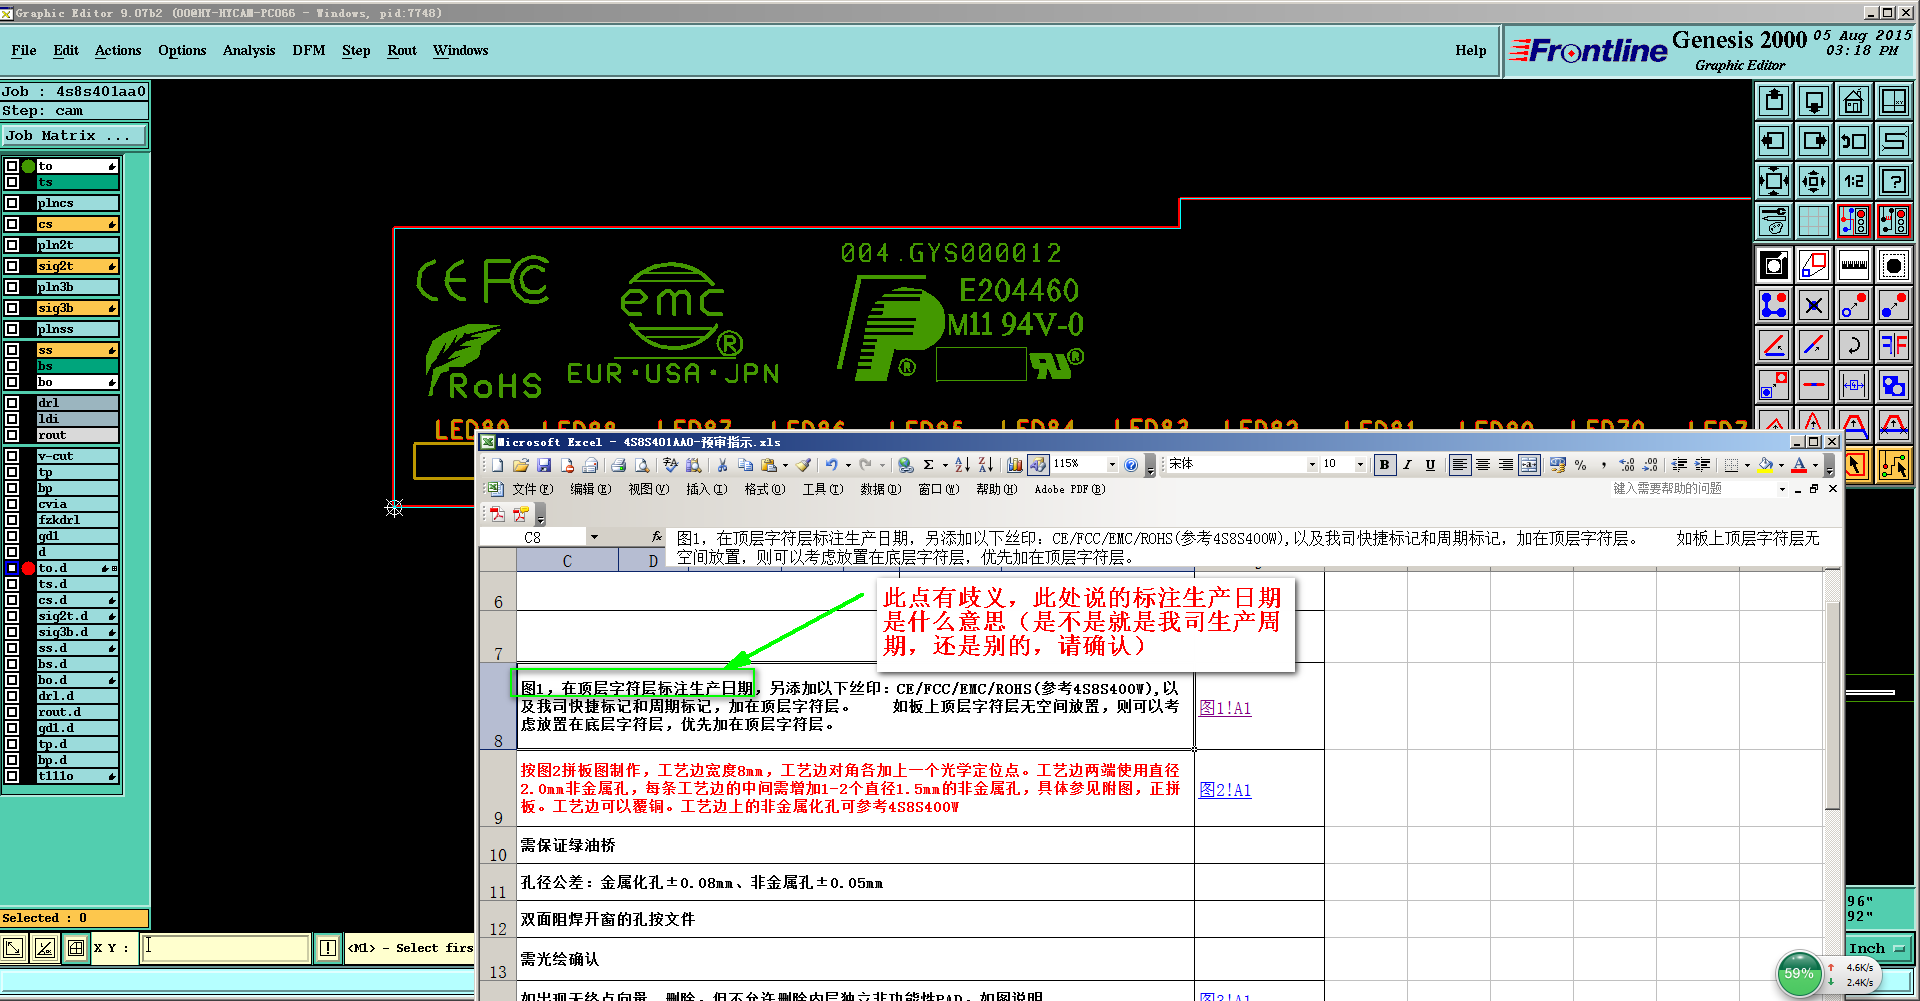Click the Excel Cut scissors icon
Viewport: 1920px width, 1001px height.
click(x=722, y=465)
